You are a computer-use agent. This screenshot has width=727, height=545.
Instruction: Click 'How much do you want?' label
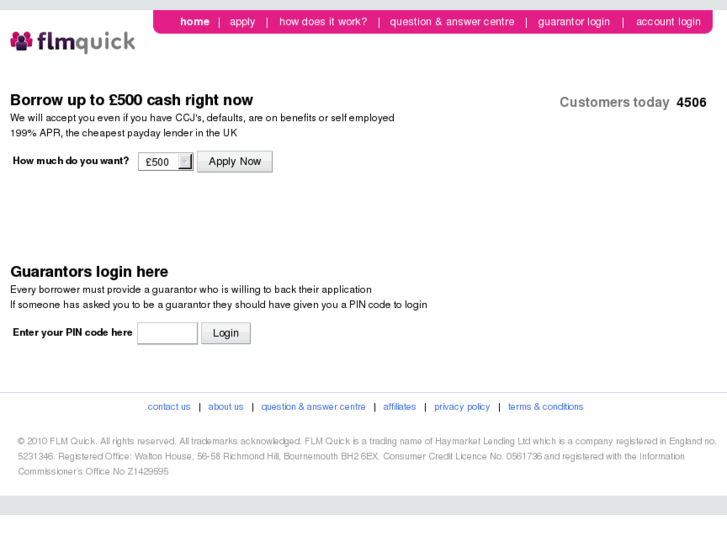(x=71, y=160)
